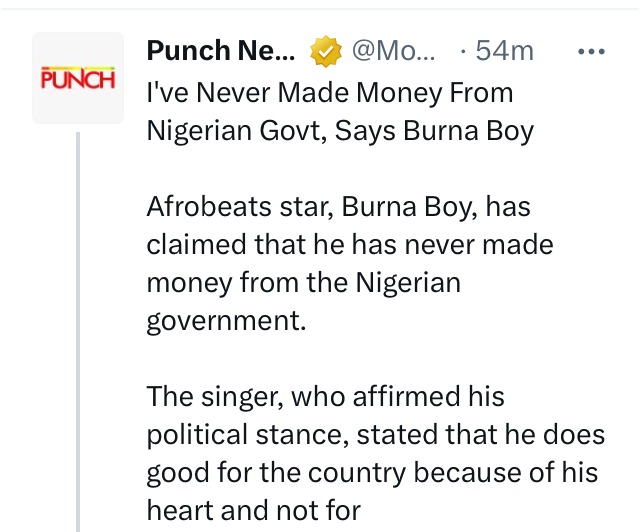Click the 'money from the Nigerian' line
This screenshot has height=532, width=640.
click(304, 283)
